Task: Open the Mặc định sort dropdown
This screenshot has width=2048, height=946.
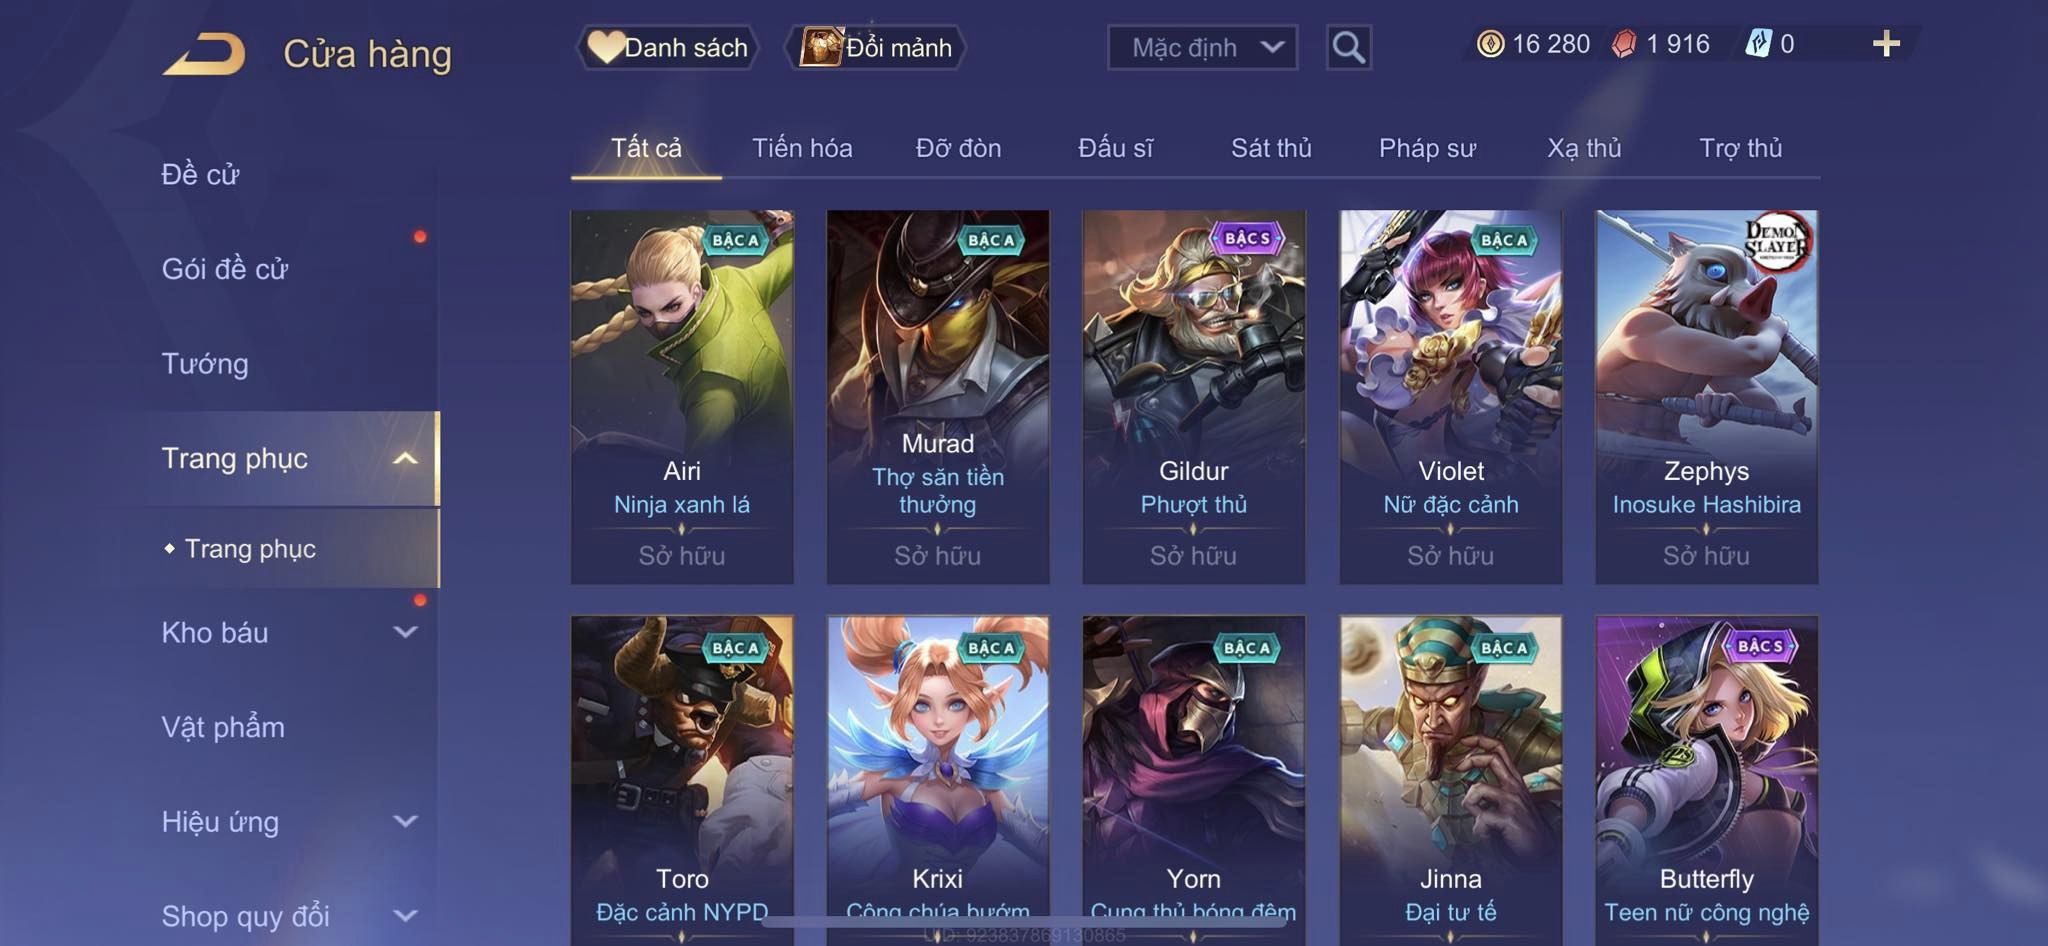Action: click(1202, 47)
